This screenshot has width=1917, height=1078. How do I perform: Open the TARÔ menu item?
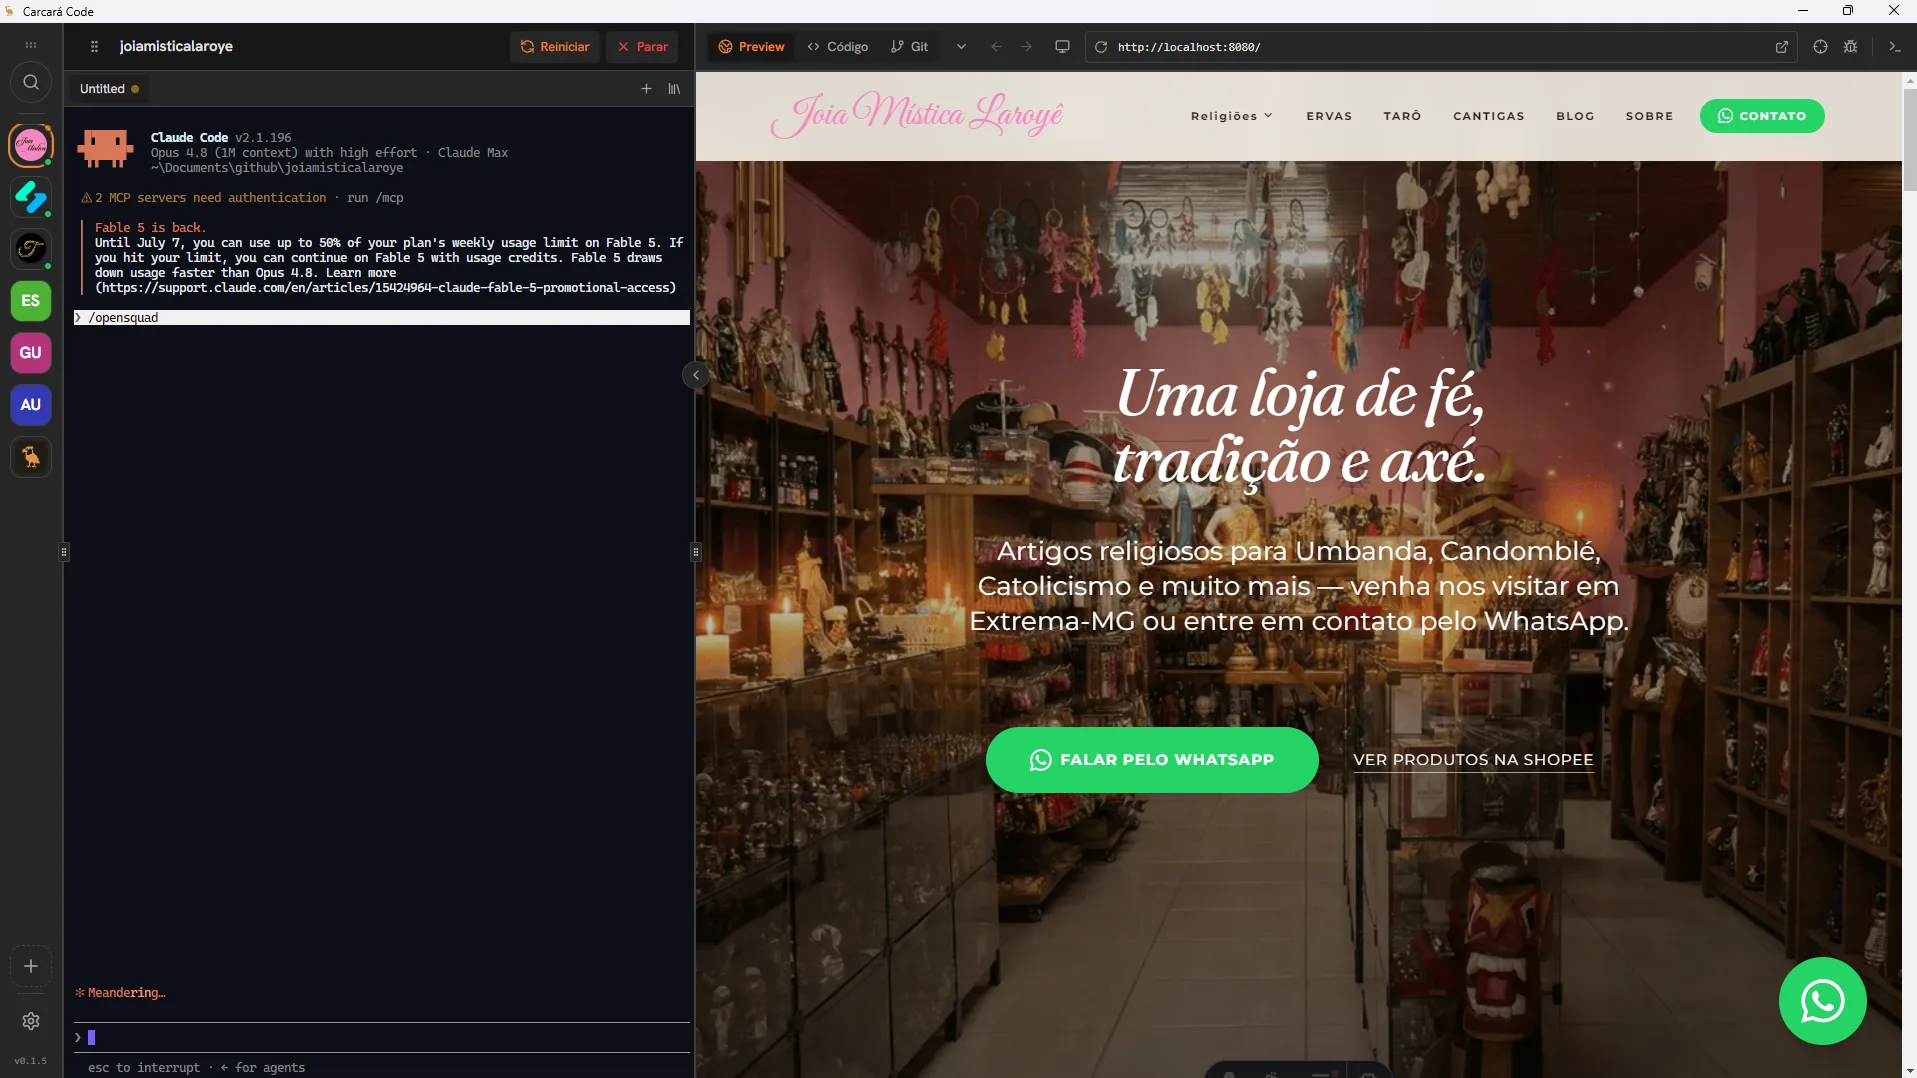(x=1402, y=116)
